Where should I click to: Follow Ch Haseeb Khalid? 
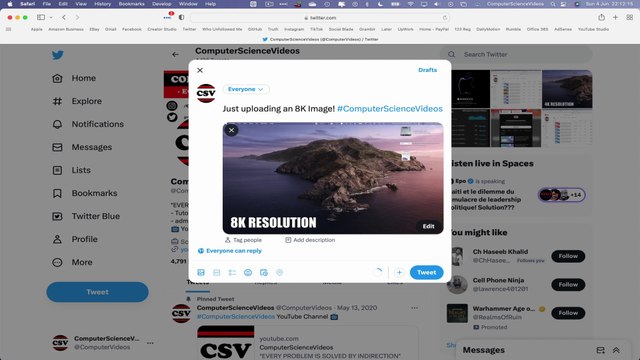coord(568,256)
